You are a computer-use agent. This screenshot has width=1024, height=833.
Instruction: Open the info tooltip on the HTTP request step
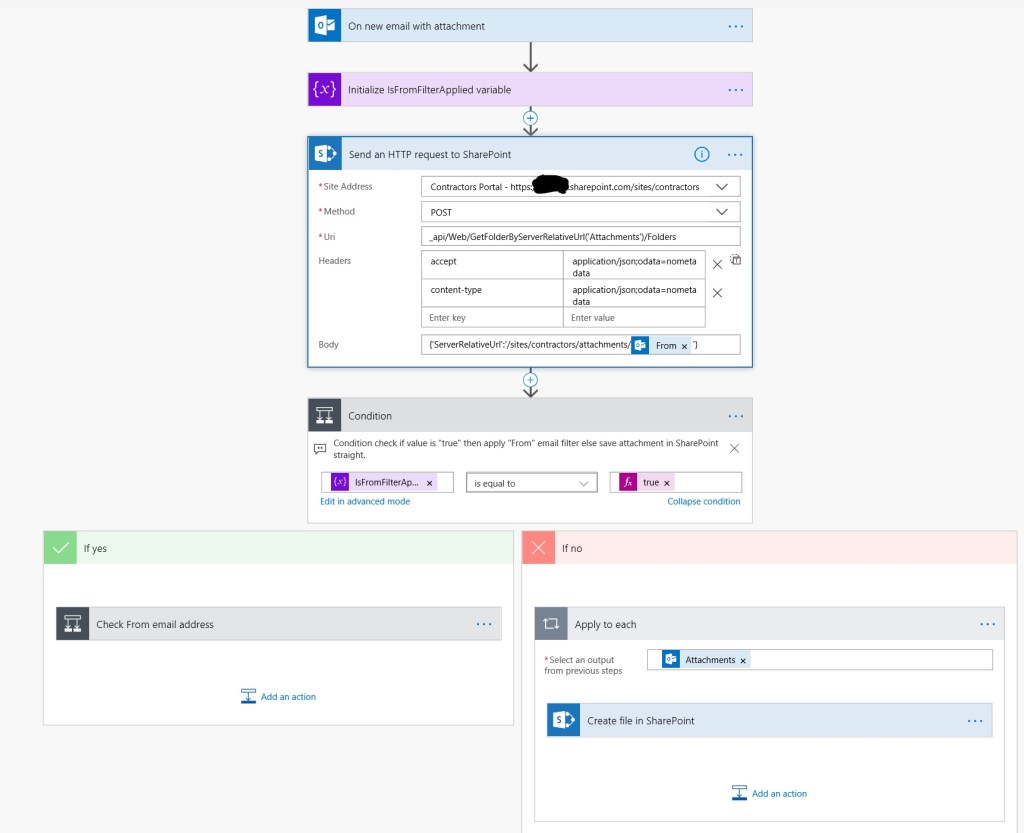[x=702, y=153]
